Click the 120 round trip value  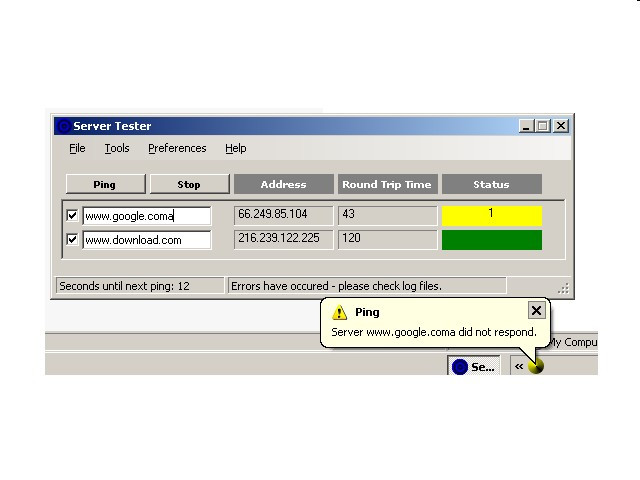pyautogui.click(x=387, y=239)
